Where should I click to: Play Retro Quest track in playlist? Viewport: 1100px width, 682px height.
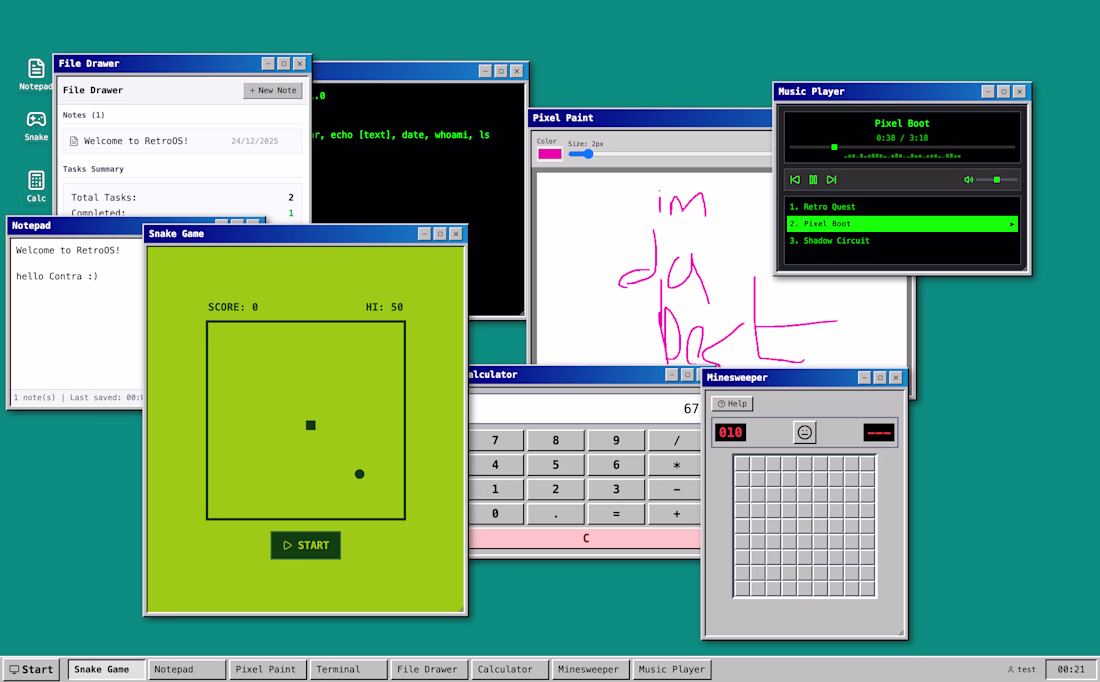[x=902, y=207]
